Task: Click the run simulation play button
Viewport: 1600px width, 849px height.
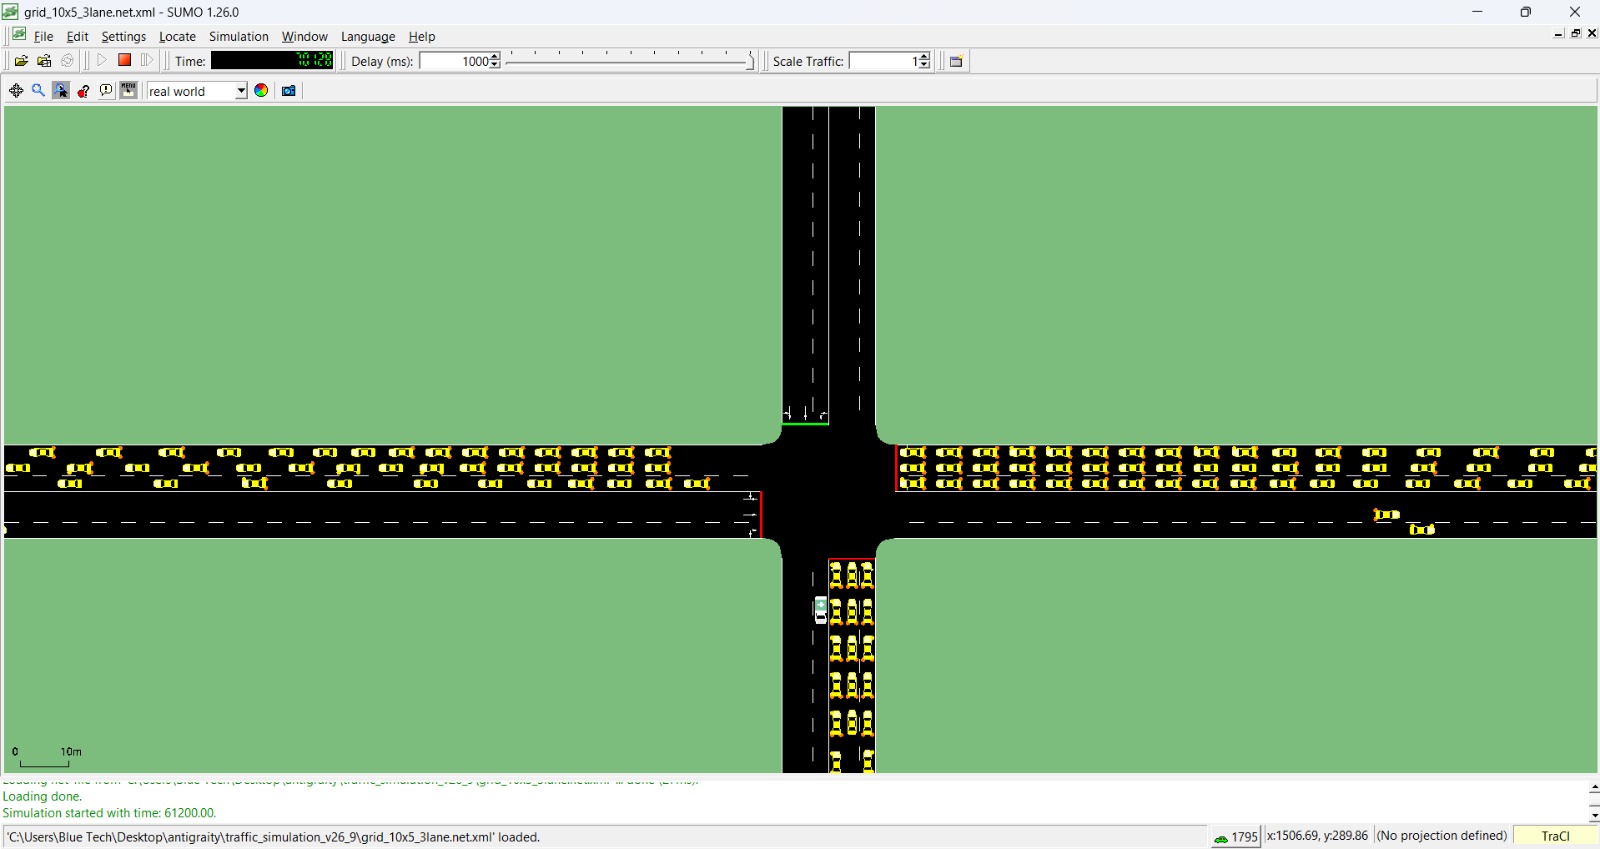Action: point(102,61)
